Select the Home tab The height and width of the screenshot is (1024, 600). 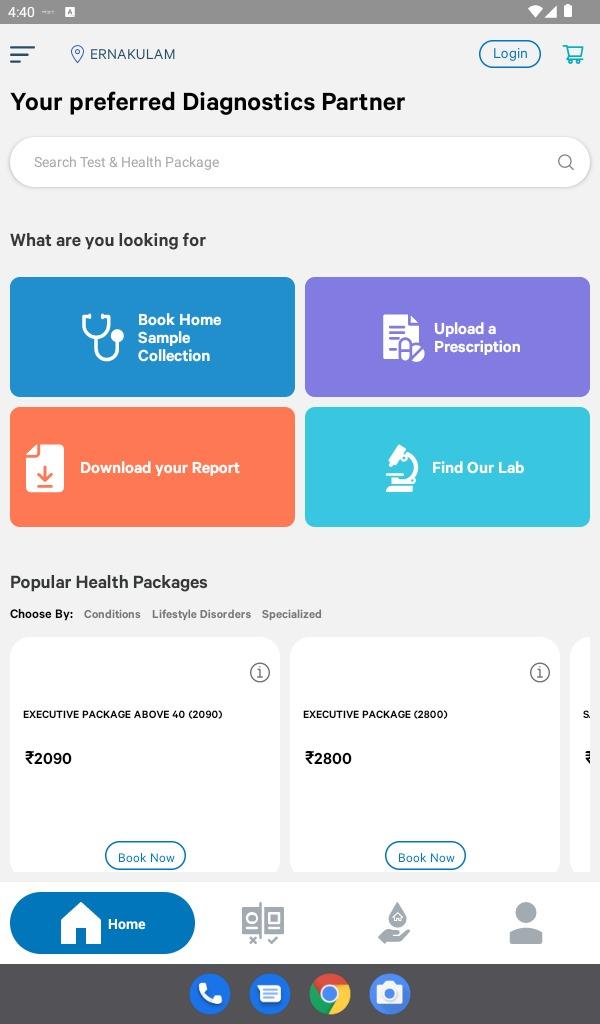pyautogui.click(x=102, y=923)
